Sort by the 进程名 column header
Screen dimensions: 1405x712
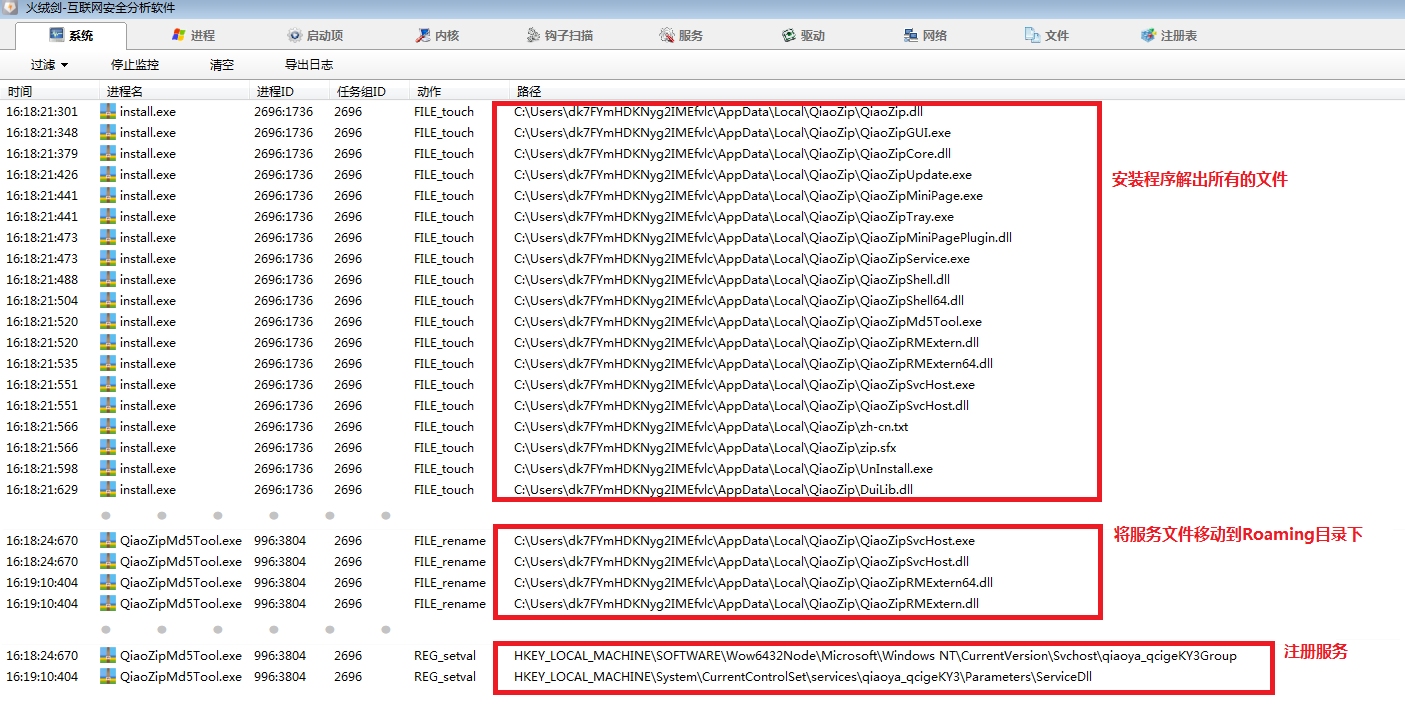point(125,91)
